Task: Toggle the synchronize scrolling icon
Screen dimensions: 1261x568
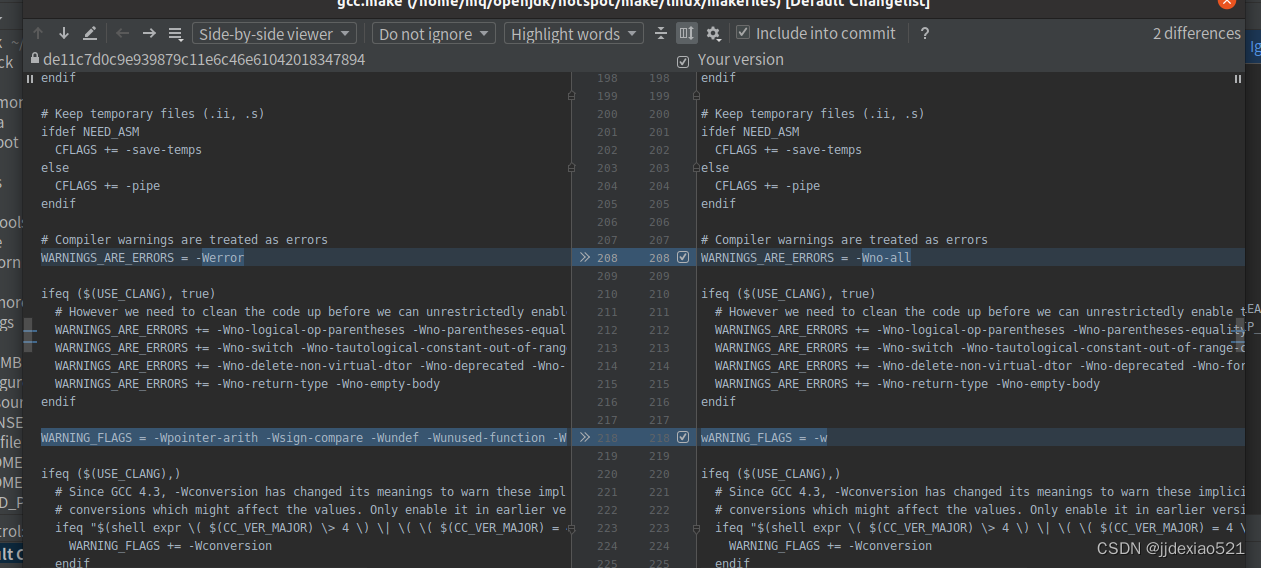Action: click(x=686, y=33)
